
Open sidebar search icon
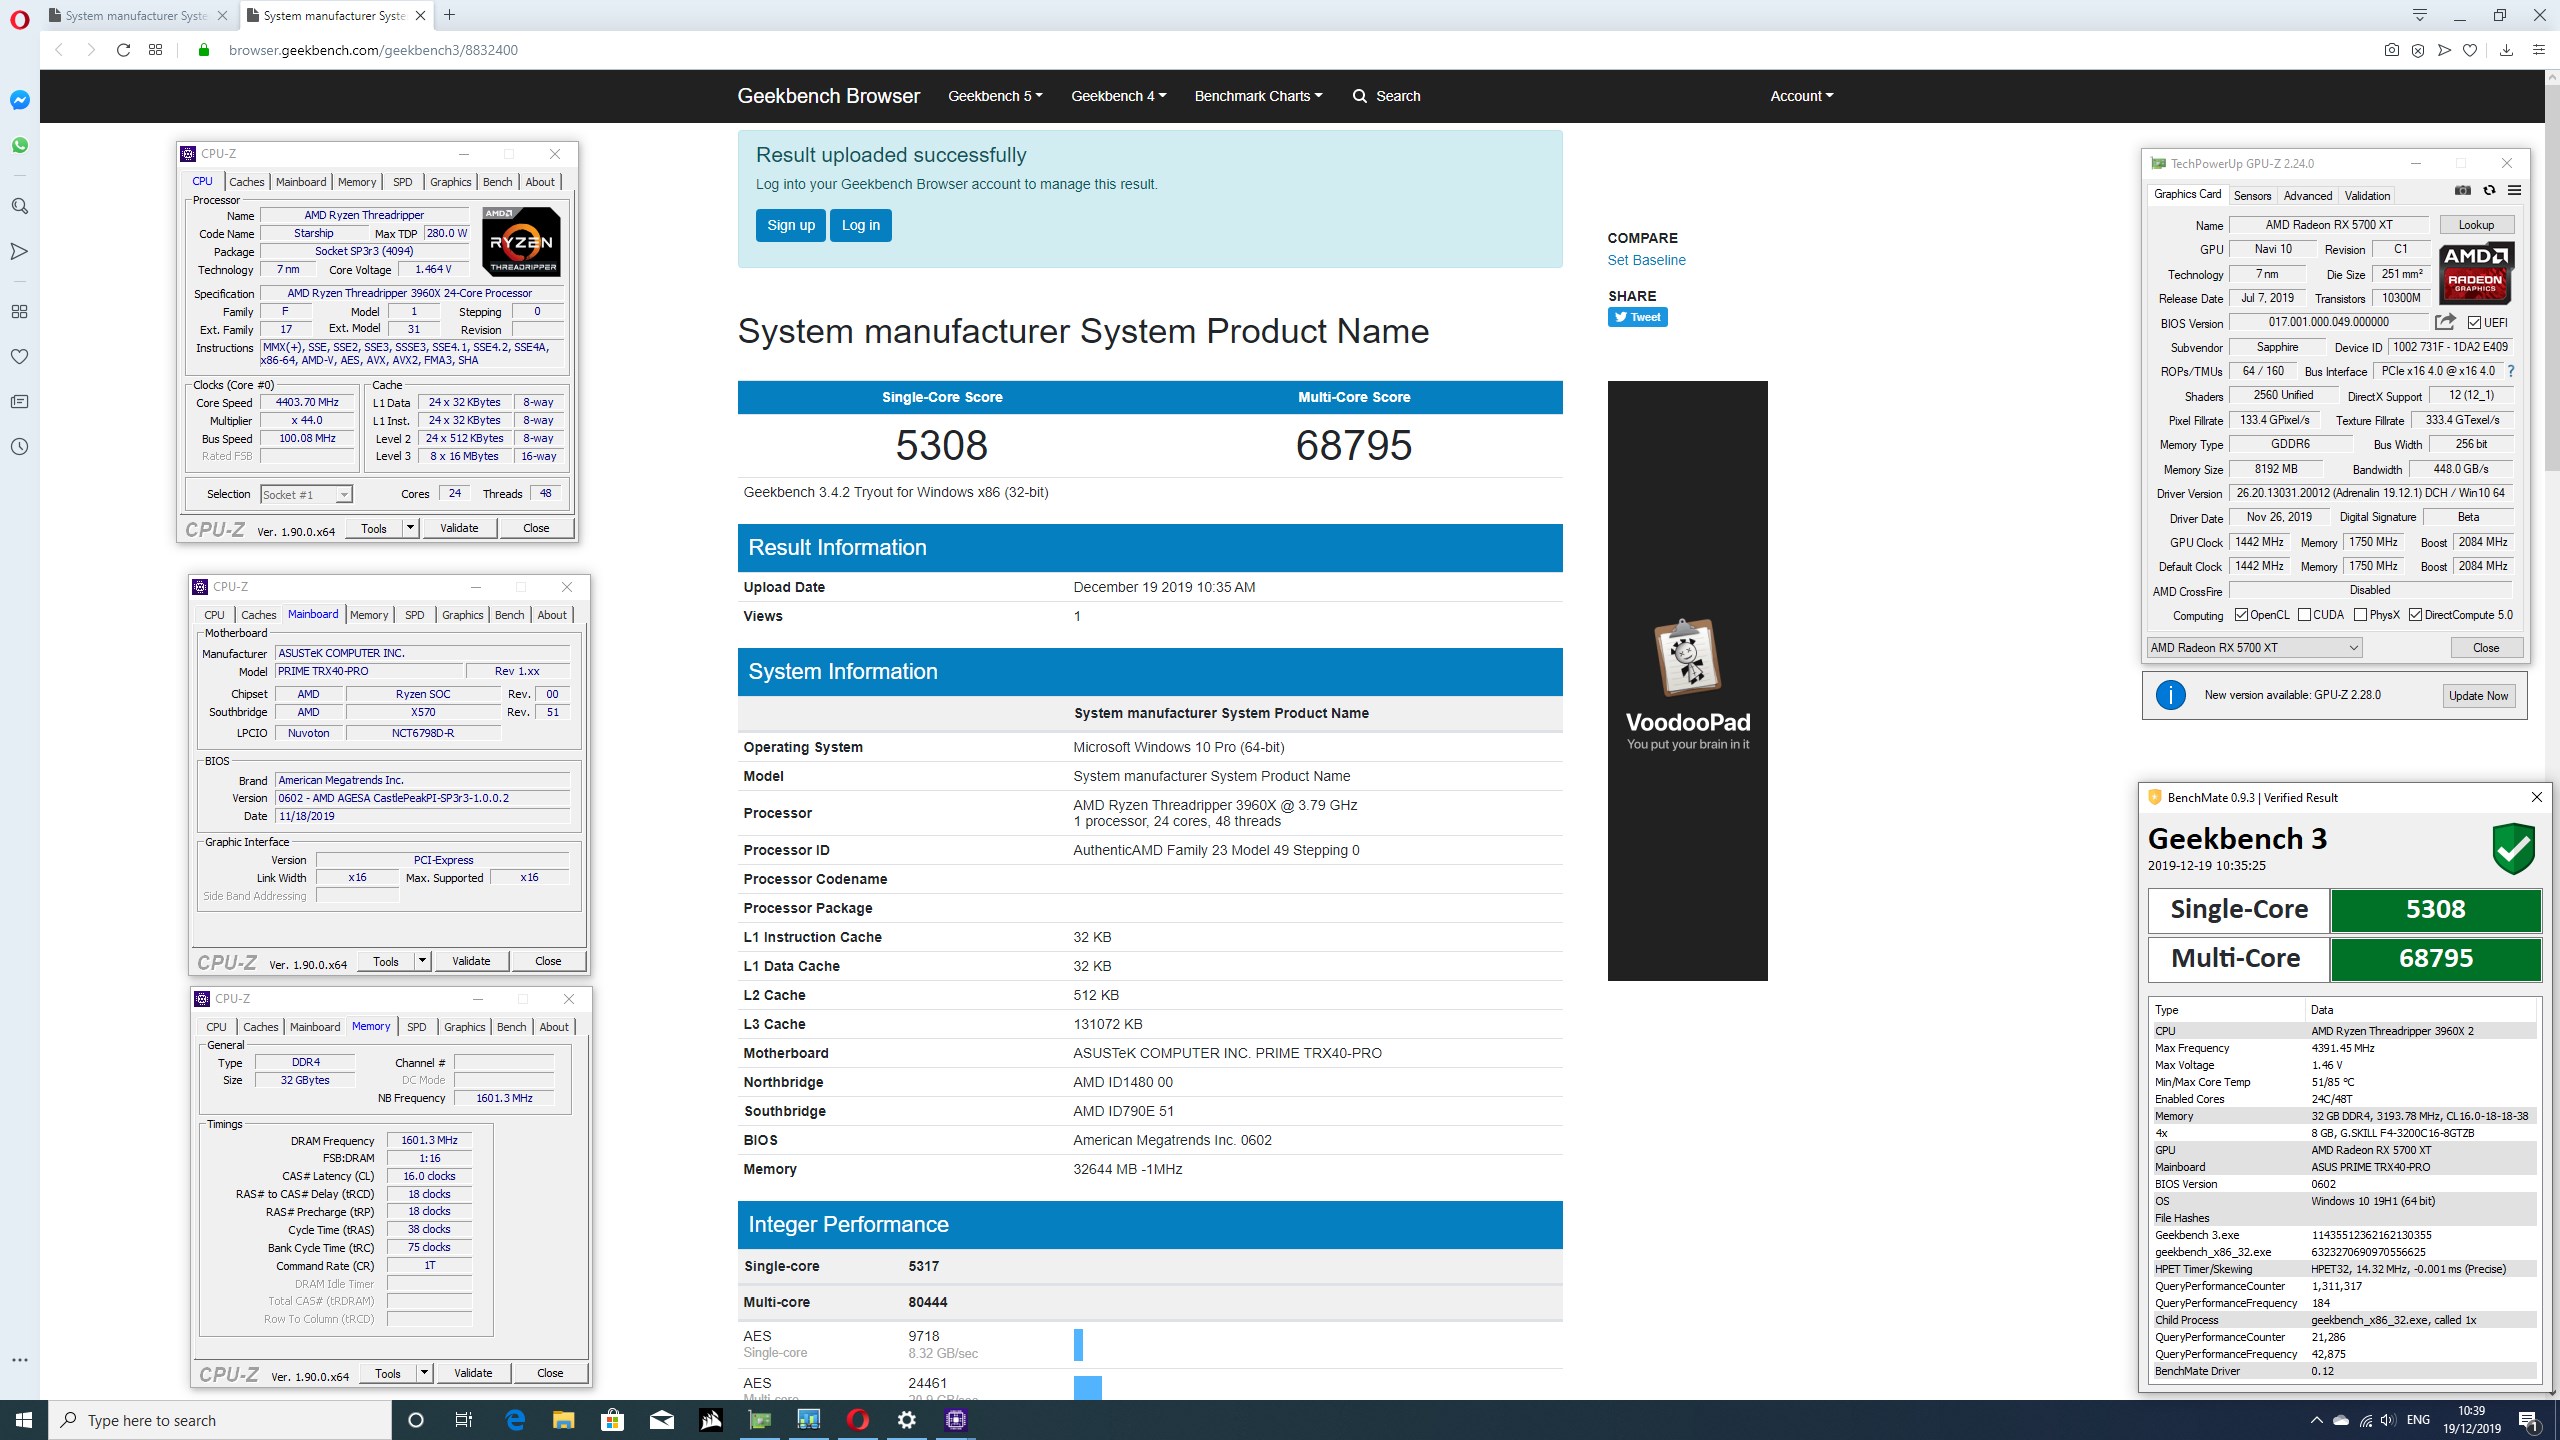19,206
